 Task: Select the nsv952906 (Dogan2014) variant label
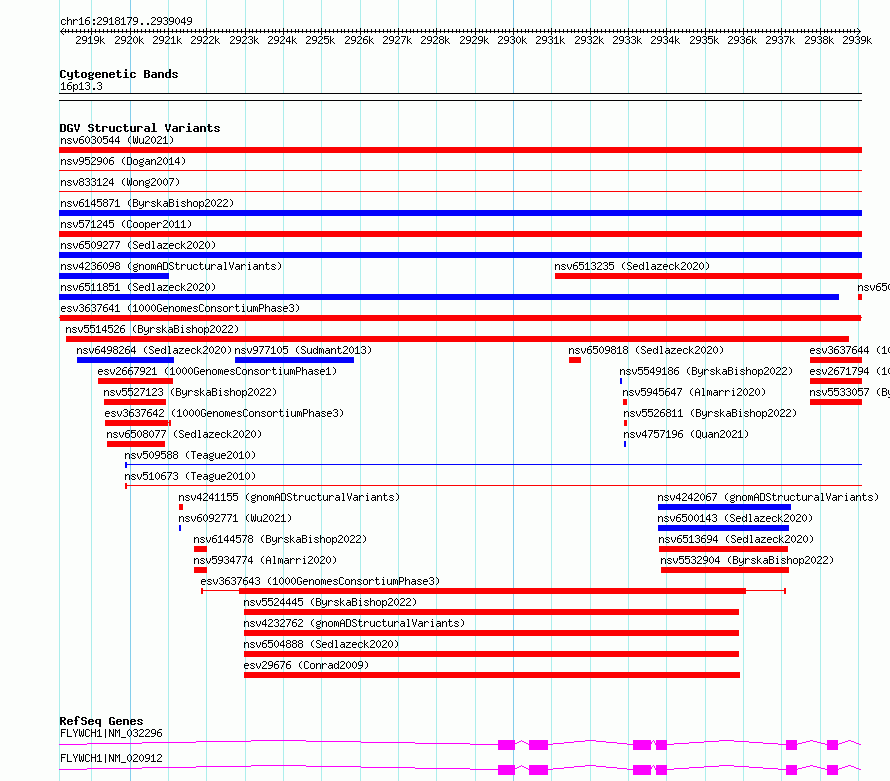click(x=123, y=161)
